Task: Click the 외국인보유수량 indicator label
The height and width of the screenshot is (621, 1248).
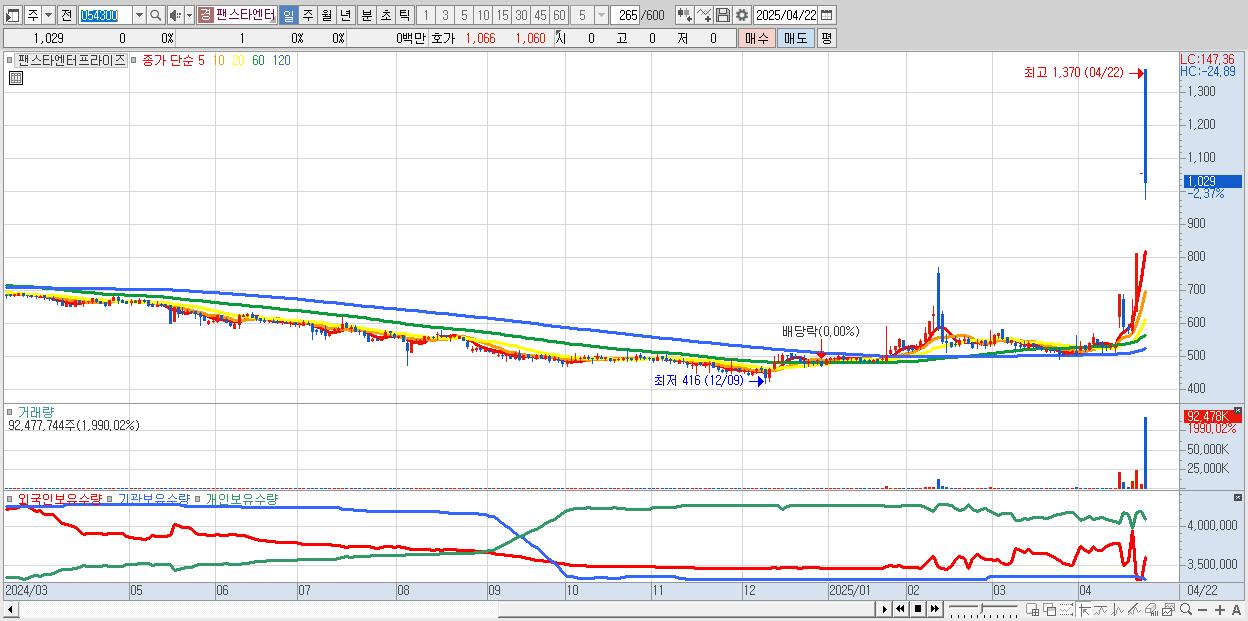Action: 60,498
